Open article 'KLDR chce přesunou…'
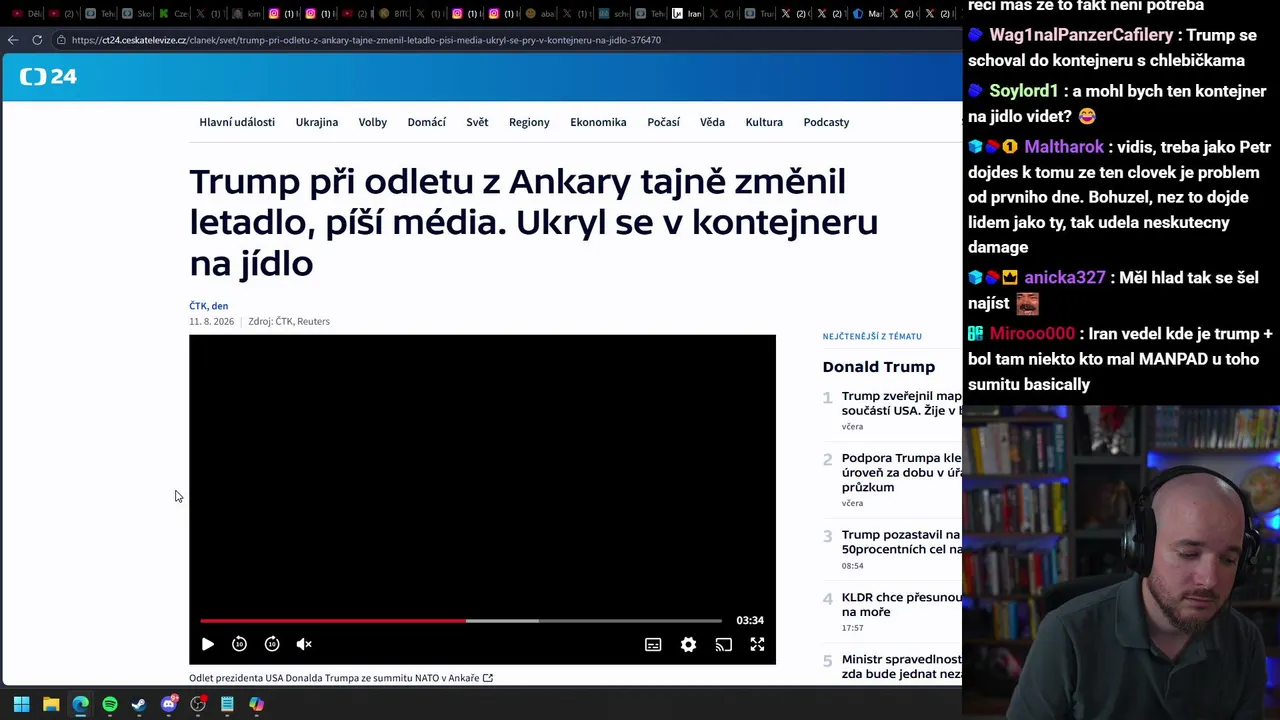Screen dimensions: 1280x720 901,604
